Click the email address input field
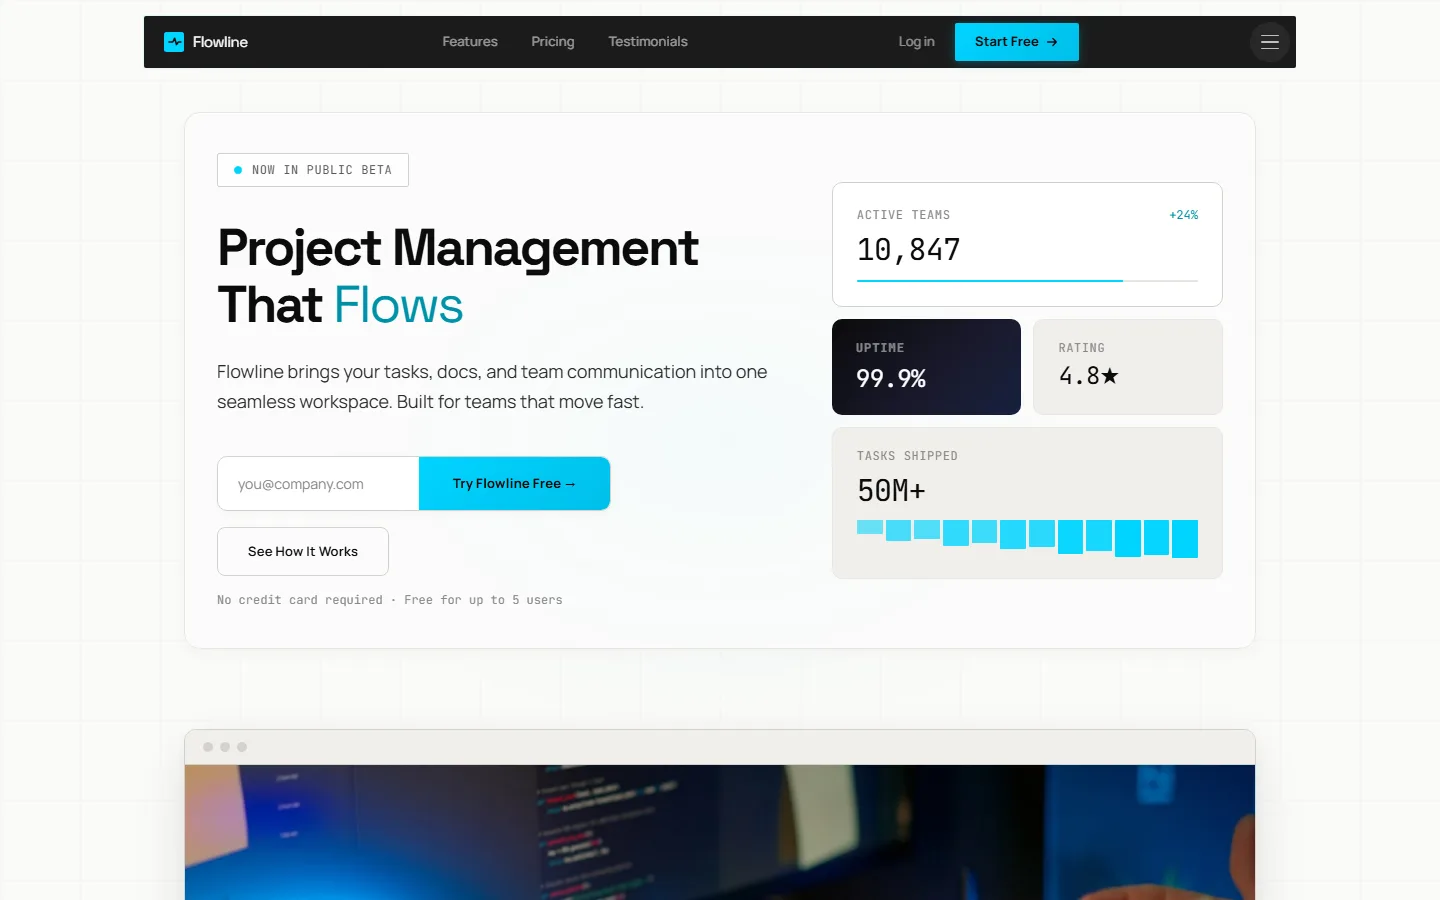The image size is (1440, 900). [x=317, y=483]
